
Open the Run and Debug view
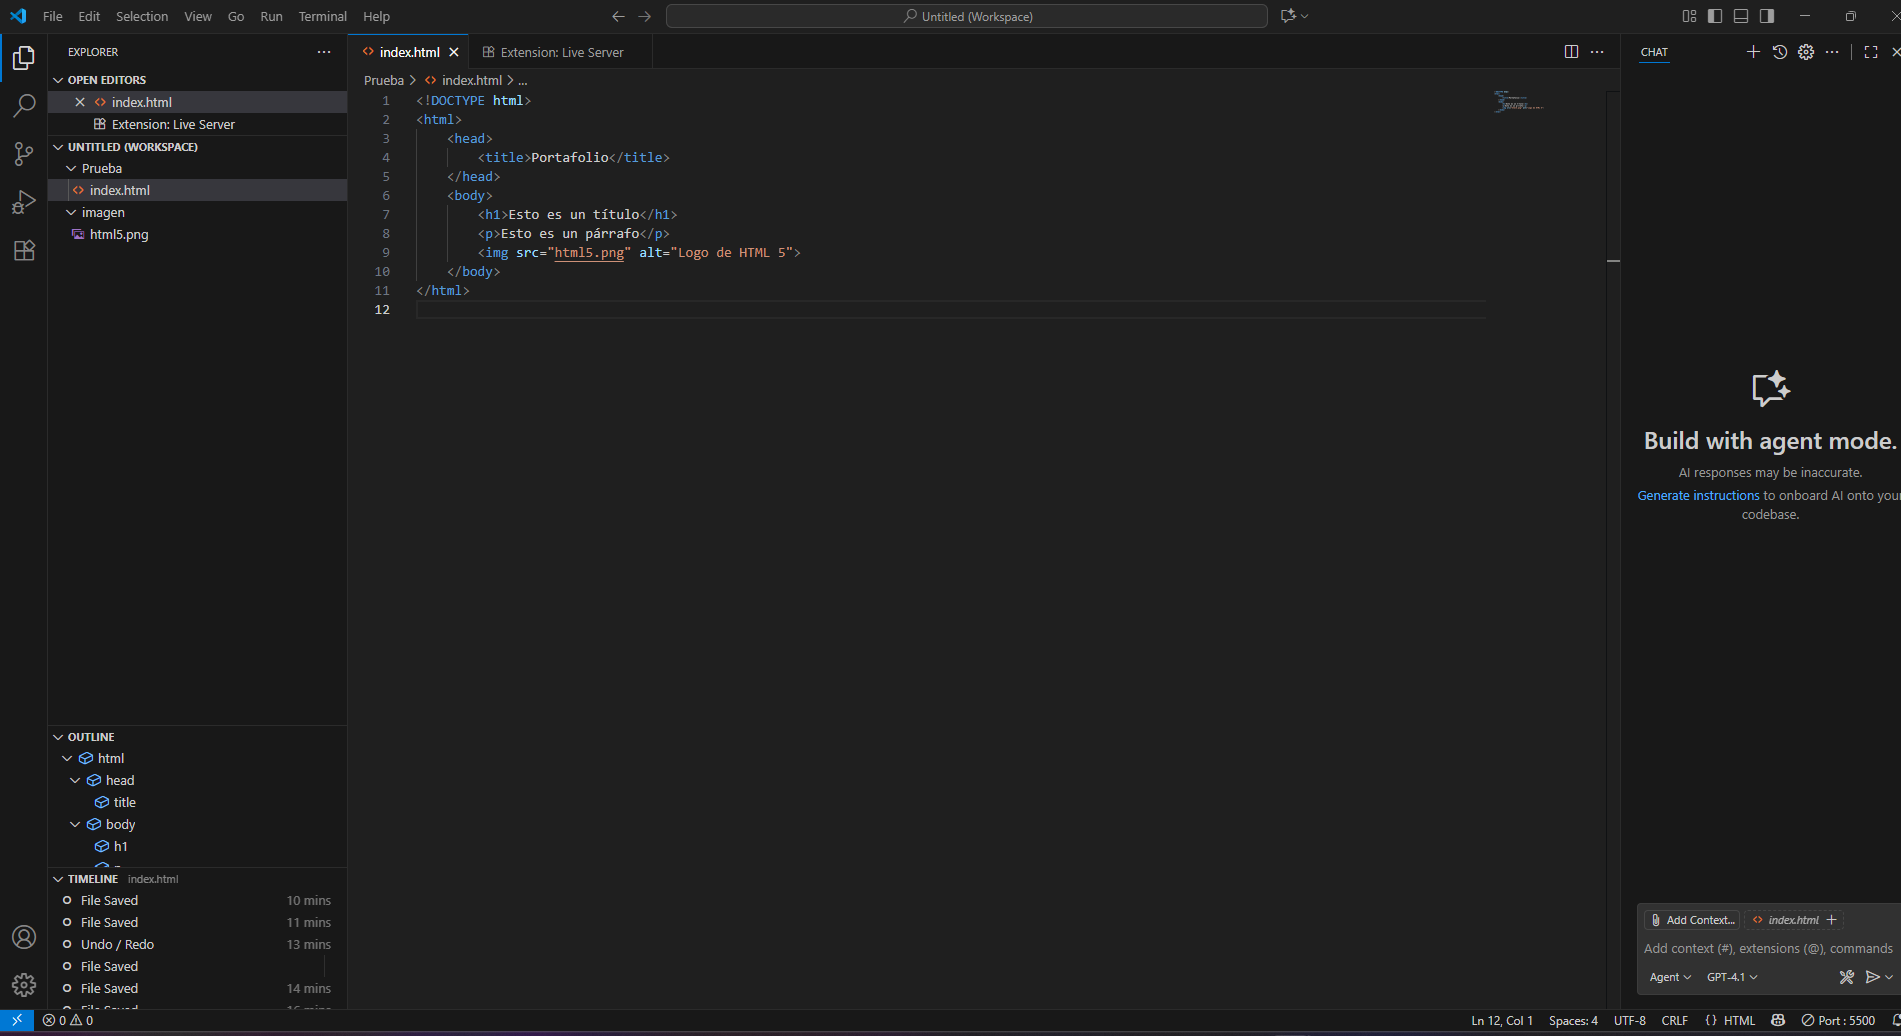click(x=24, y=202)
